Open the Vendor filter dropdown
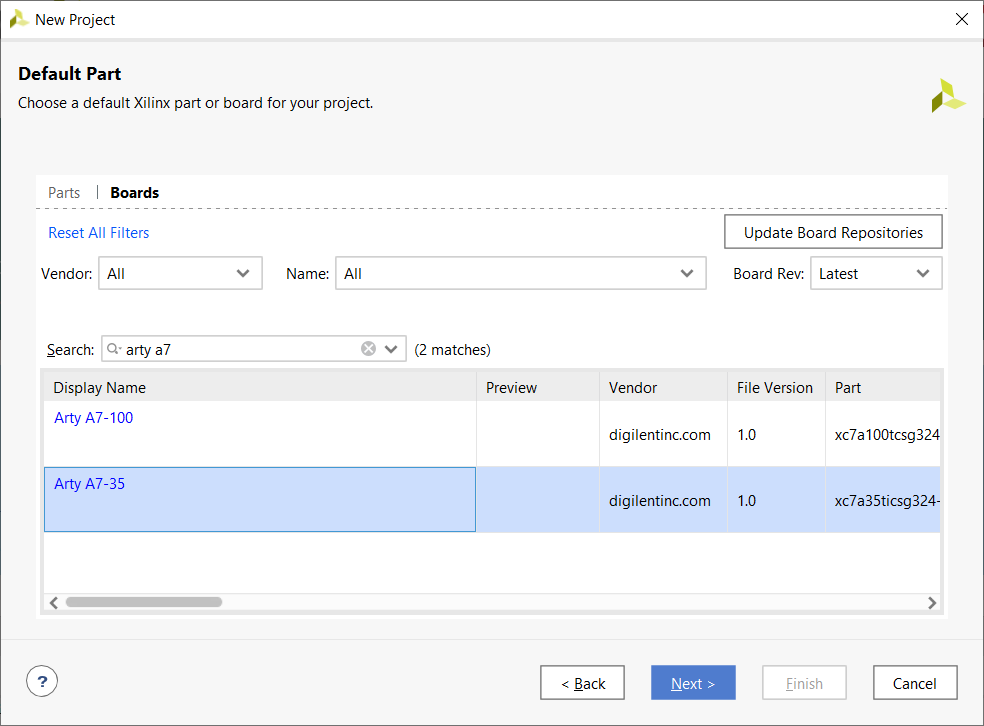The height and width of the screenshot is (726, 984). [180, 273]
